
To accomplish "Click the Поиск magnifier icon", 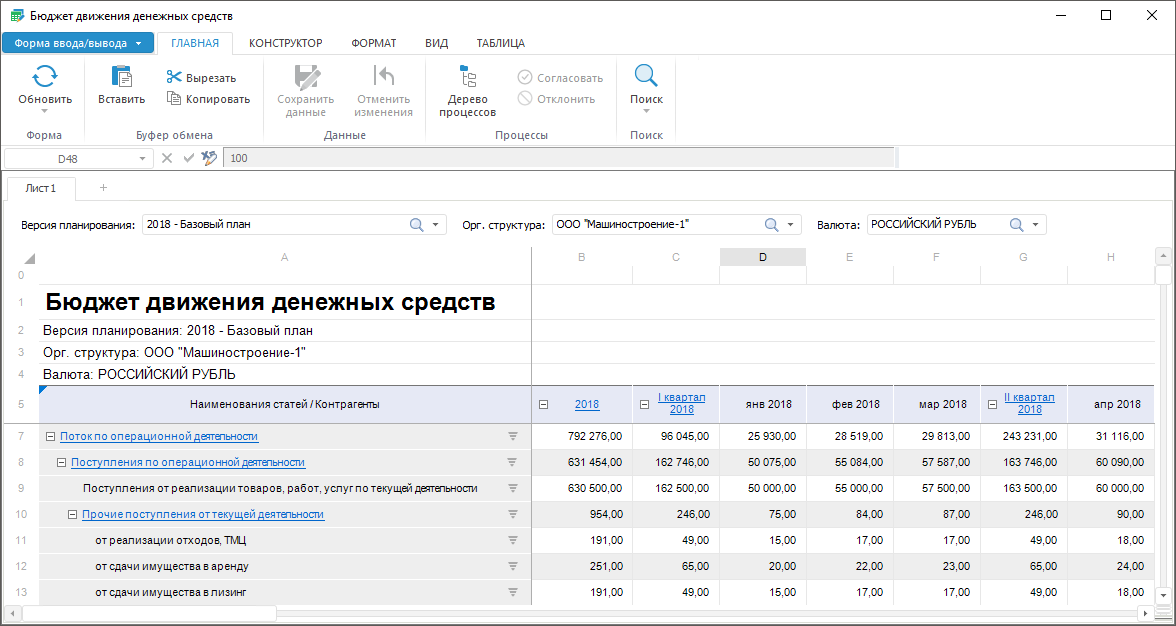I will click(646, 76).
